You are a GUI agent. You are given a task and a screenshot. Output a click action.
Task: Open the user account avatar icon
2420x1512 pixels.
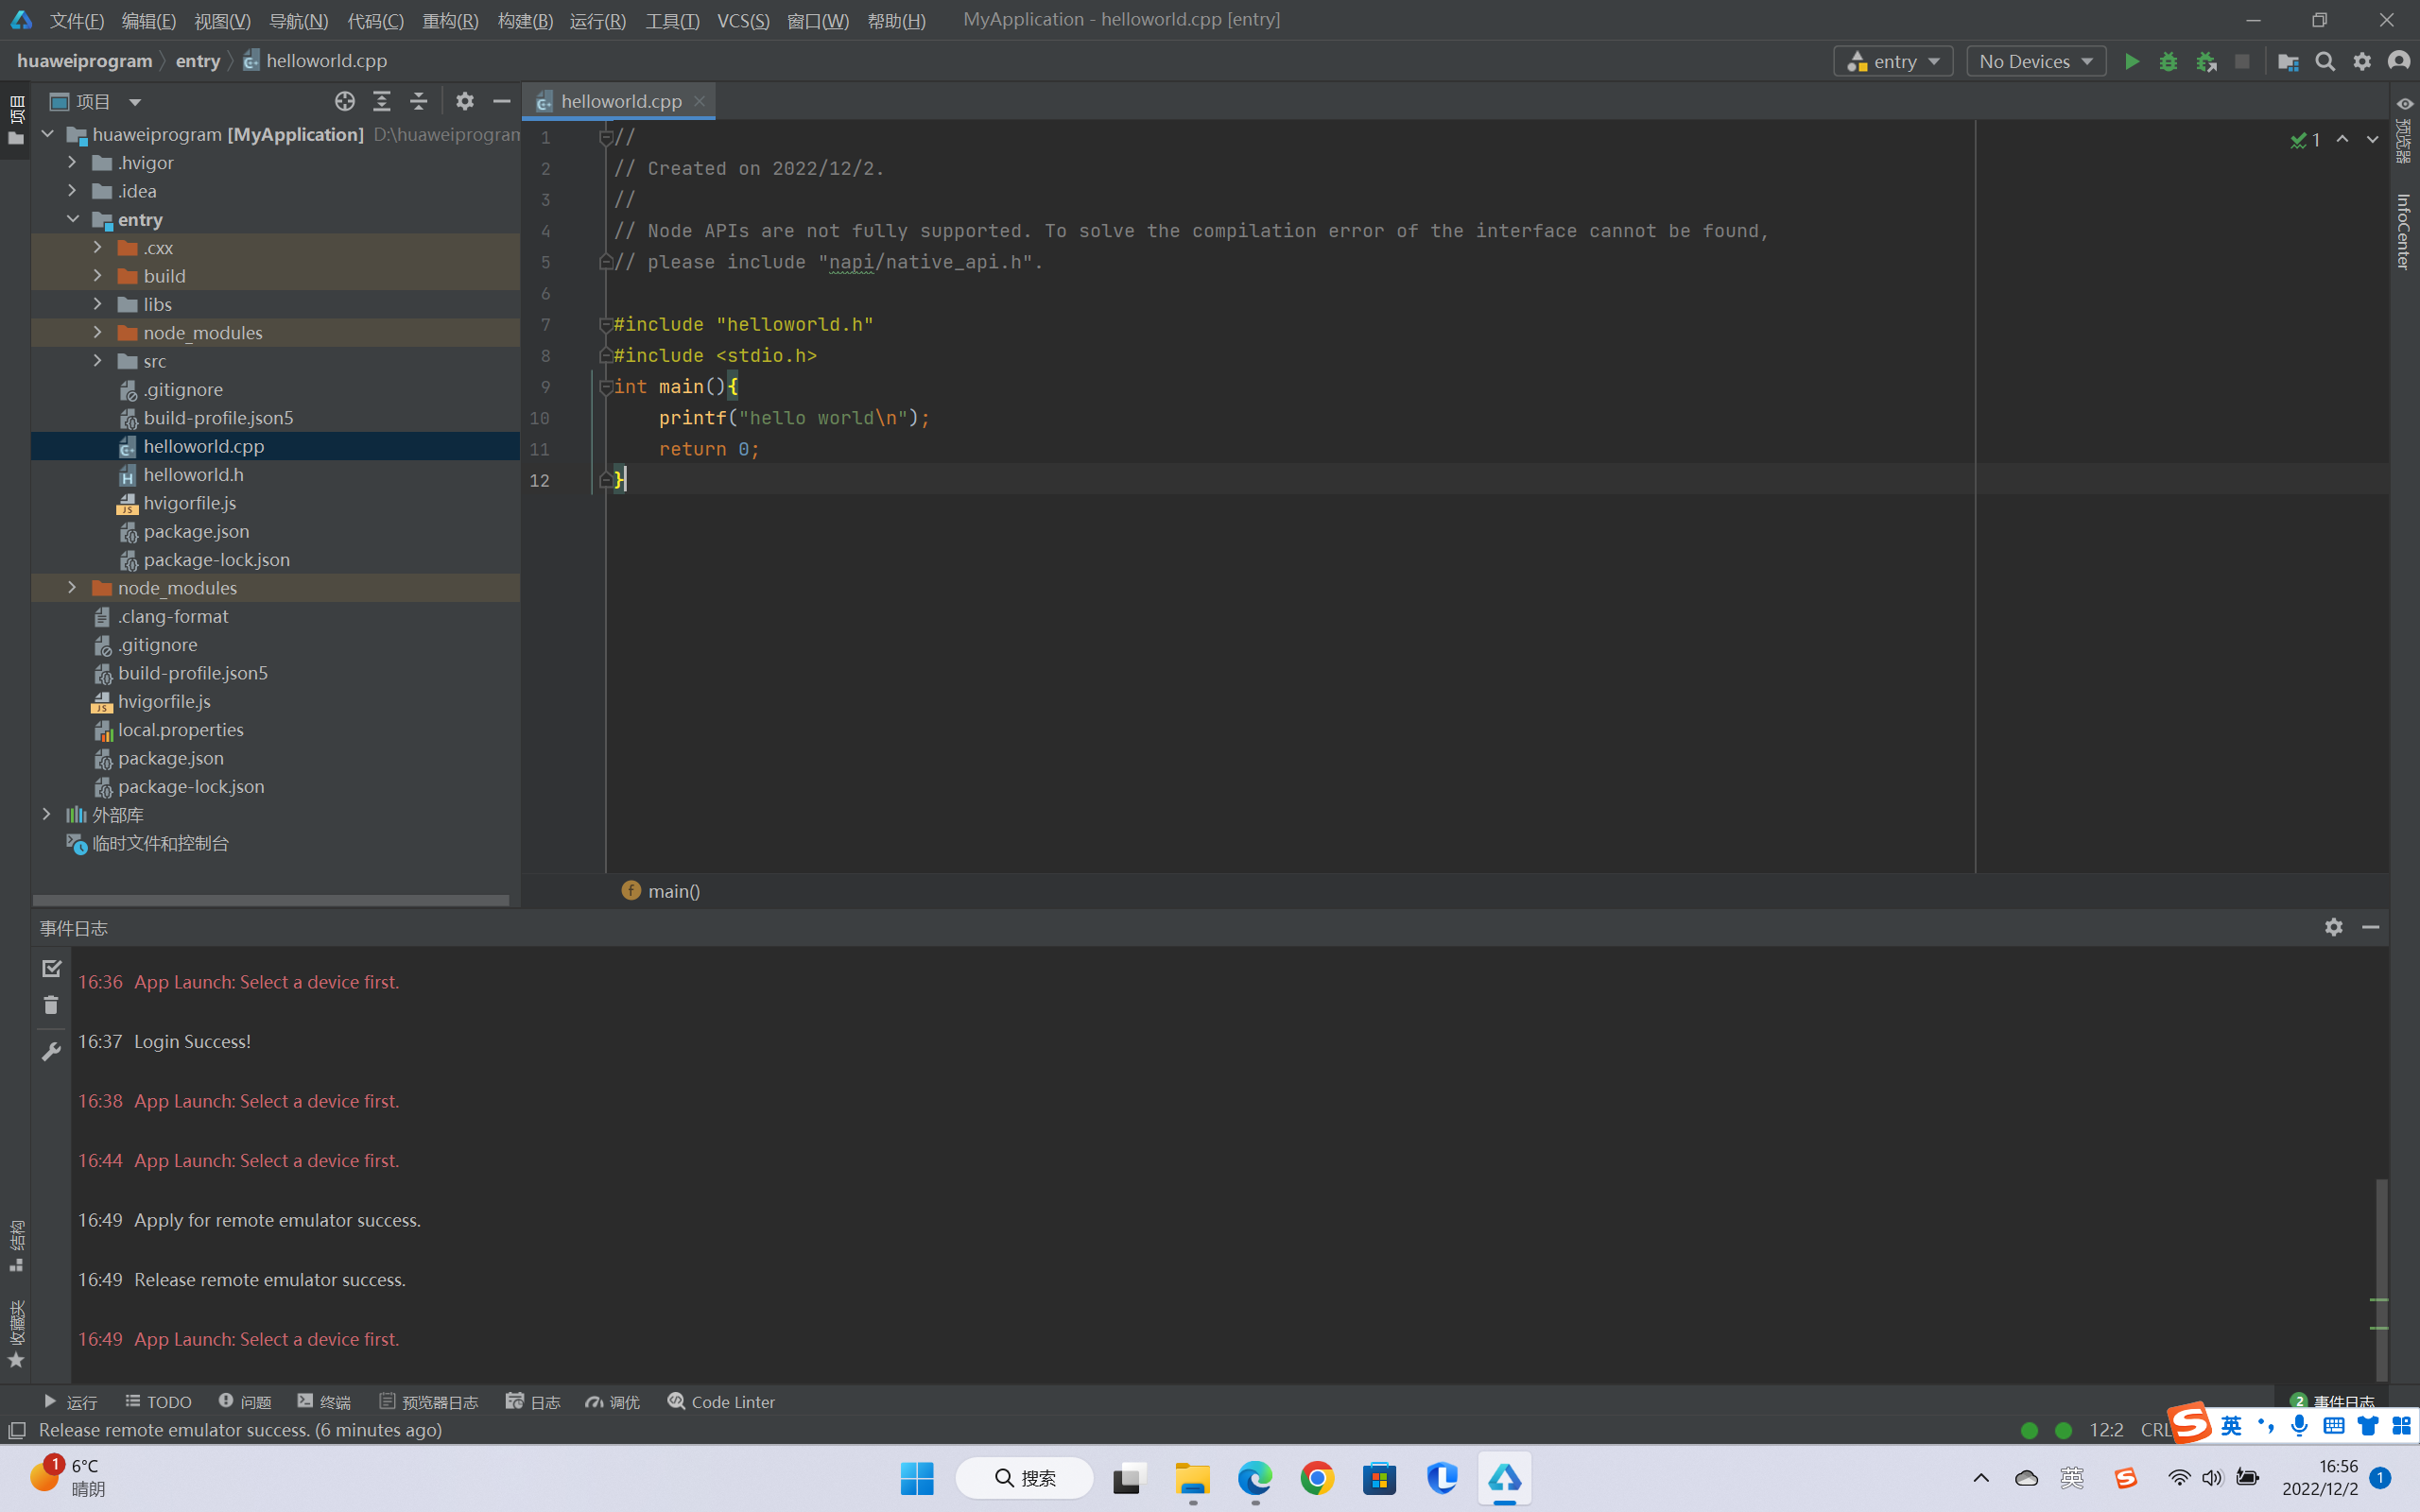pyautogui.click(x=2399, y=61)
